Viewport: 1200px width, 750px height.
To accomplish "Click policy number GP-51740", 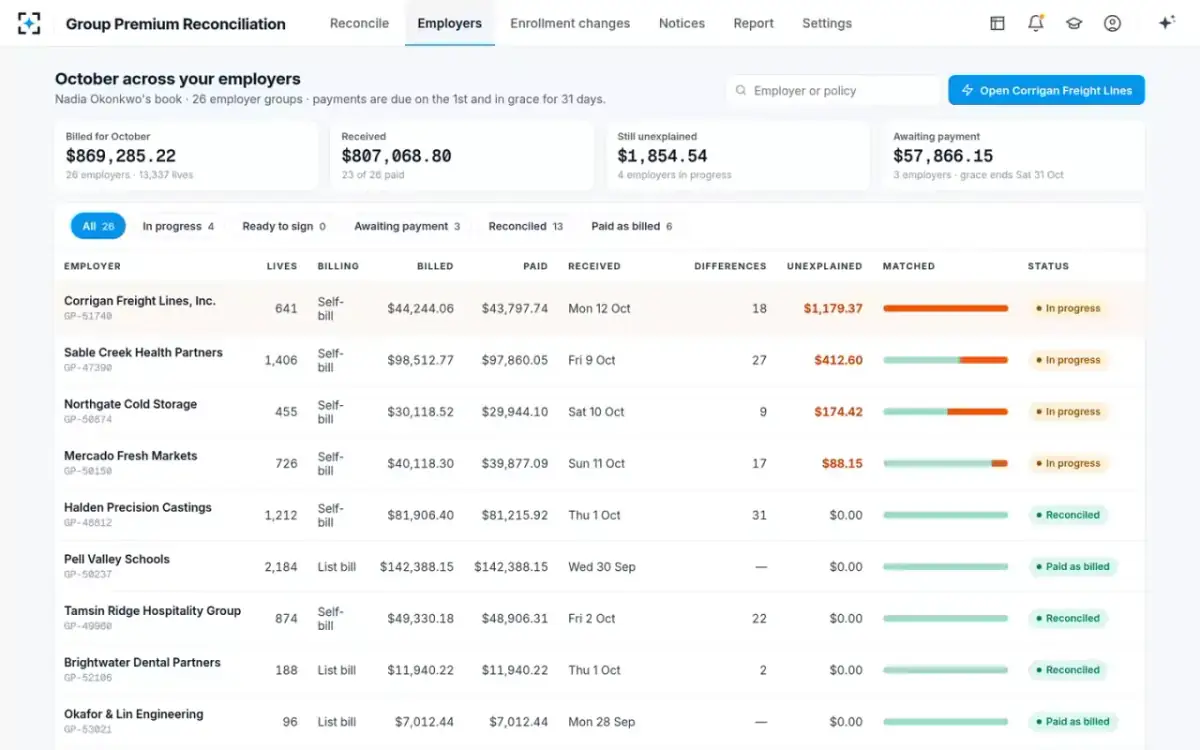I will click(x=88, y=316).
